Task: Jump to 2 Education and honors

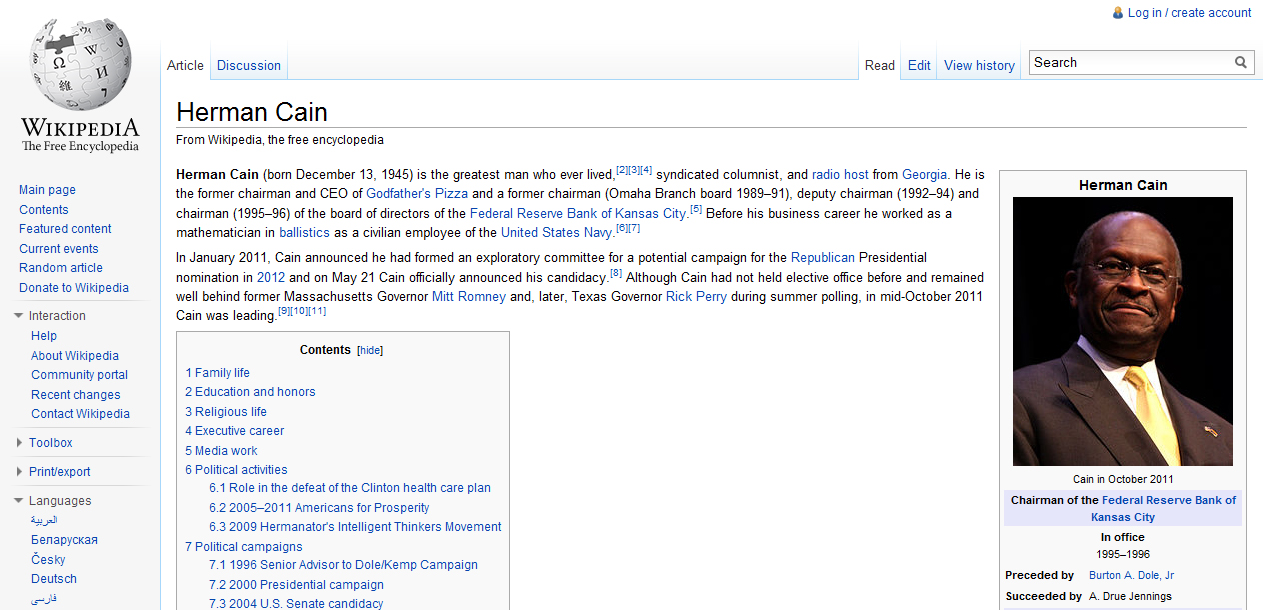Action: (x=250, y=392)
